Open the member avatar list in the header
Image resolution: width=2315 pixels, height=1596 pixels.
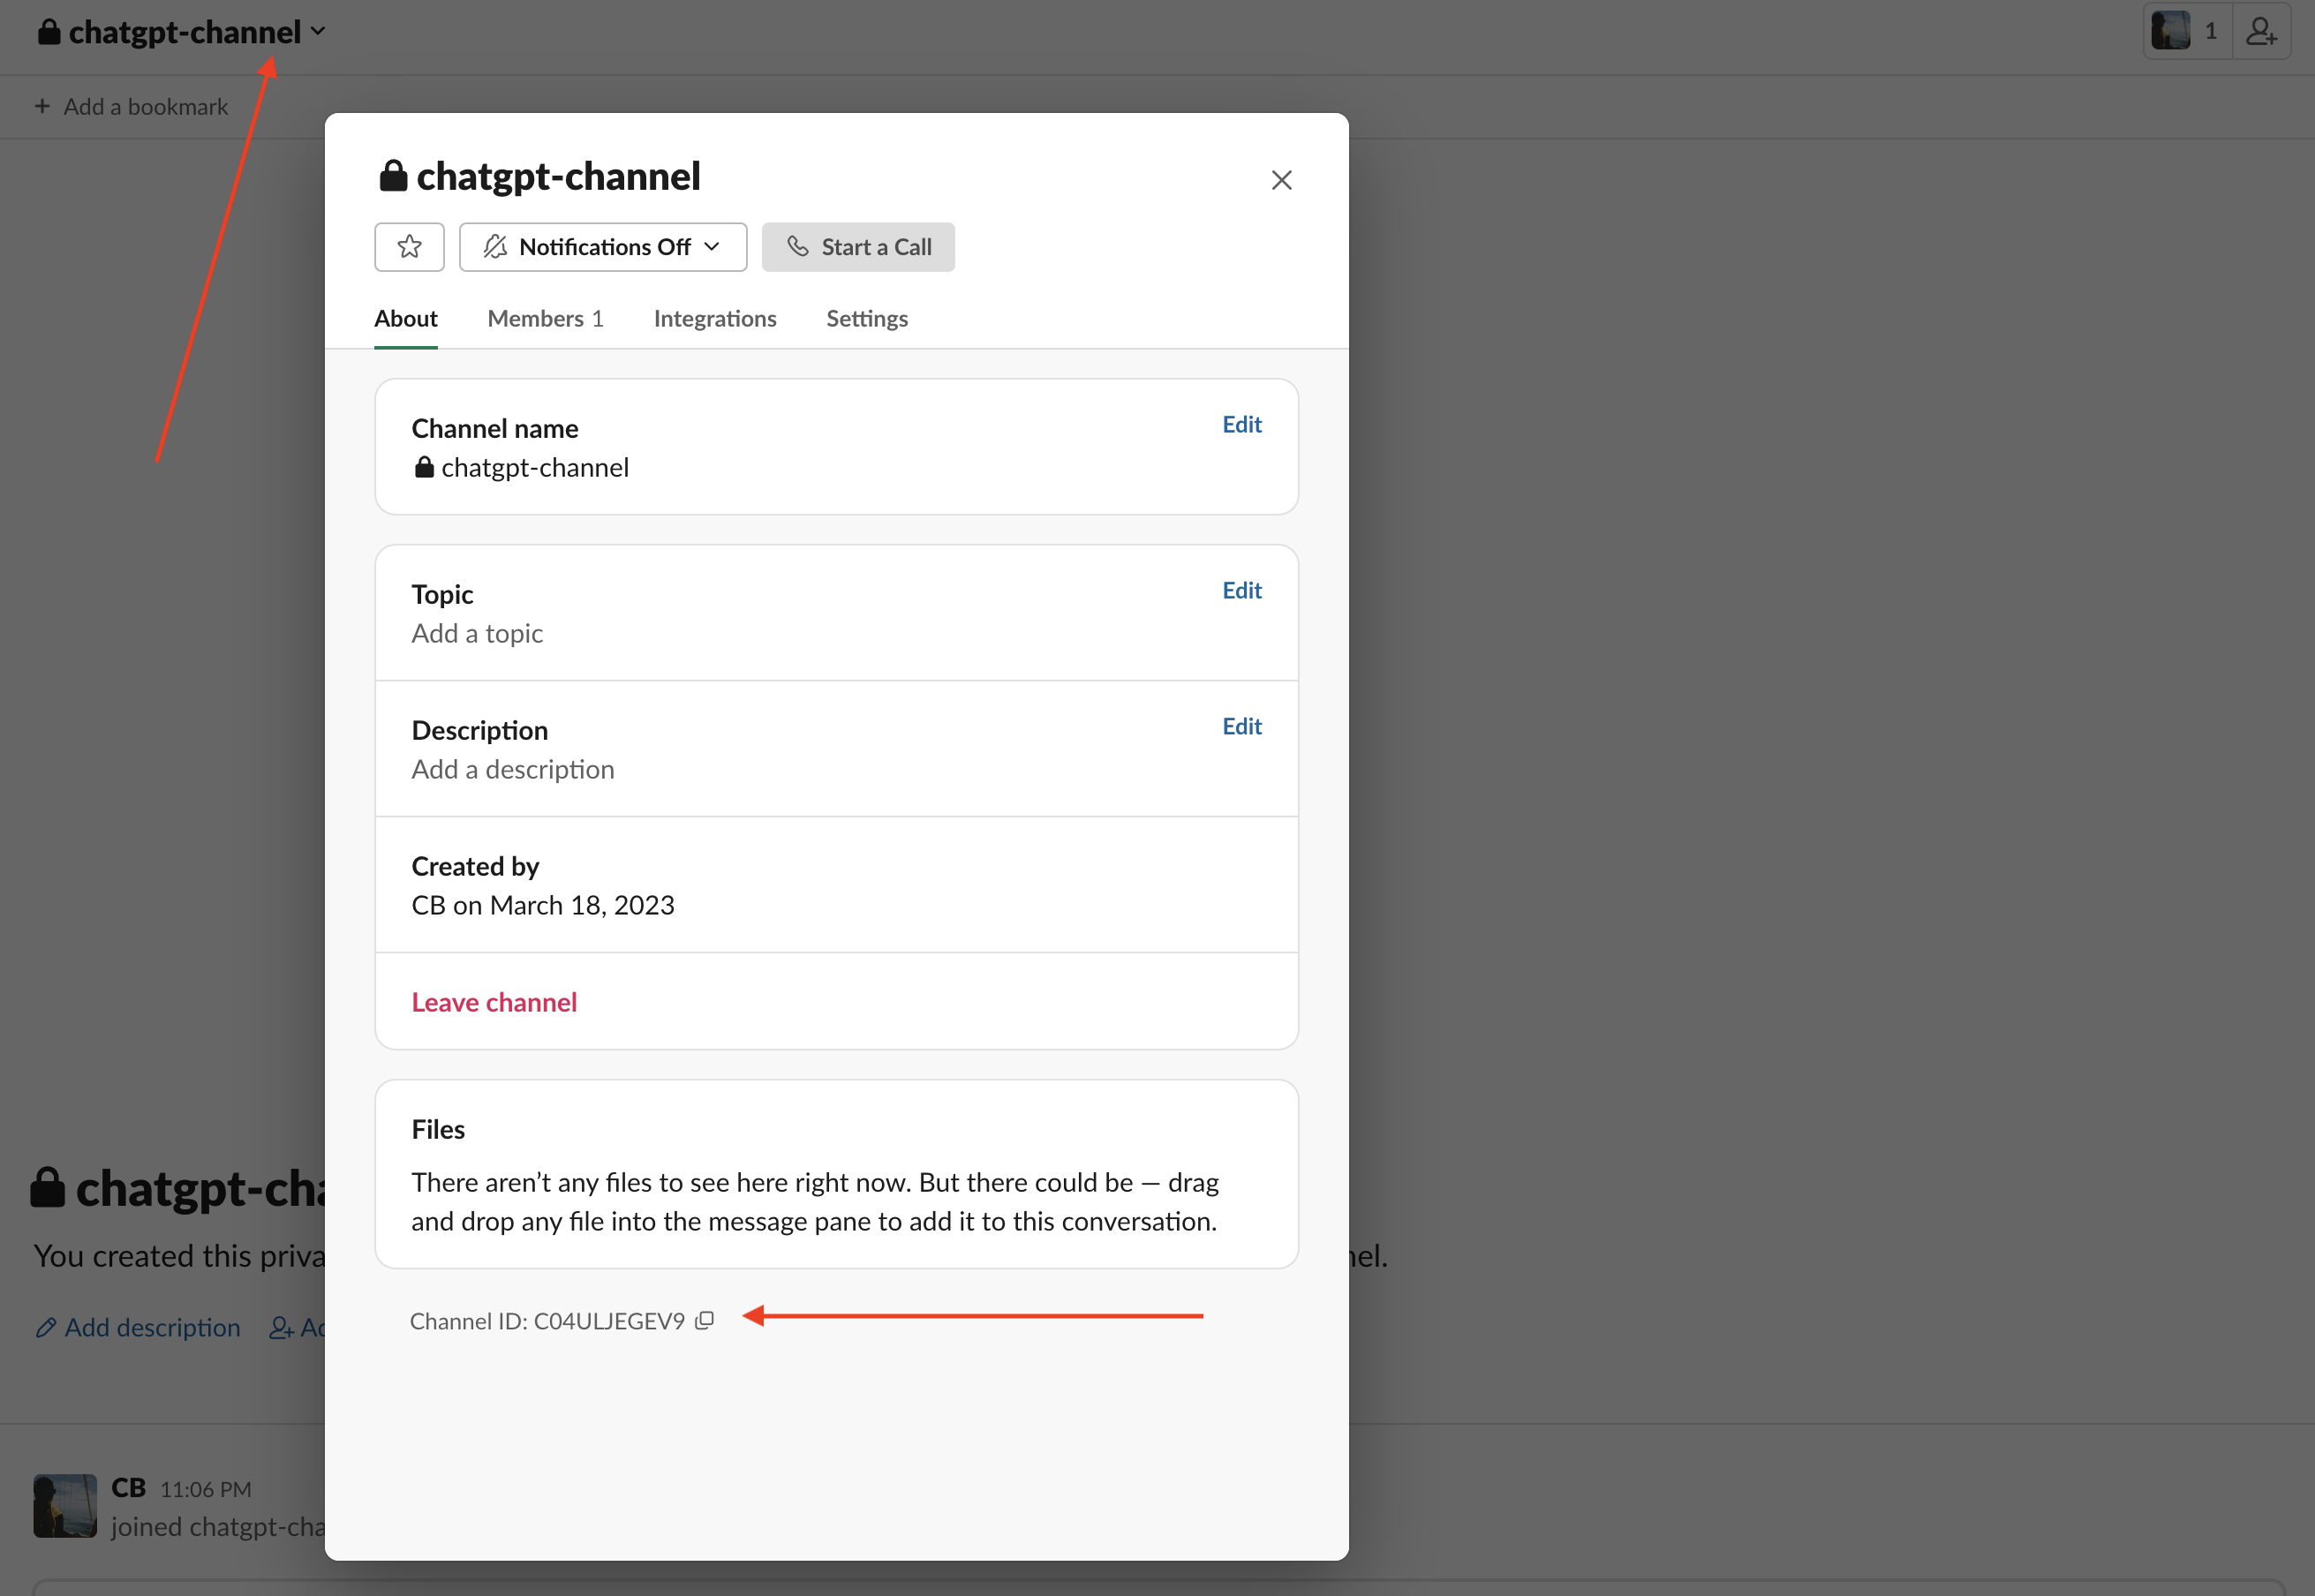coord(2186,32)
